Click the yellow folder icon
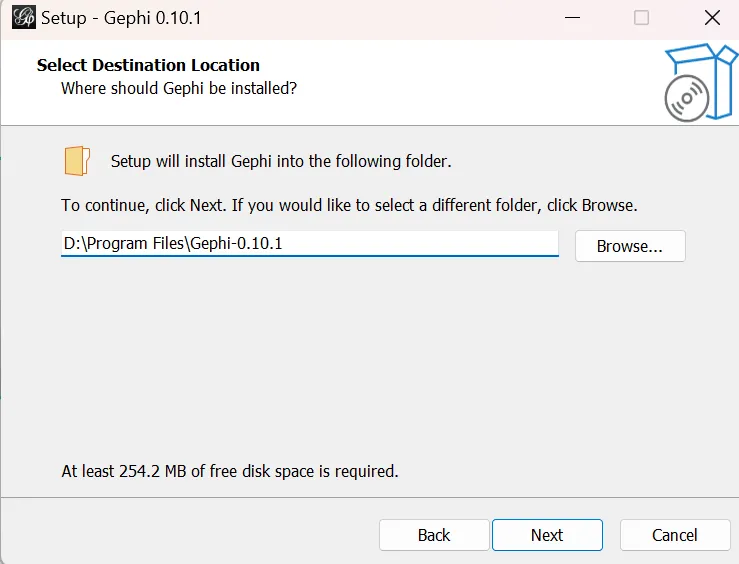 coord(76,160)
